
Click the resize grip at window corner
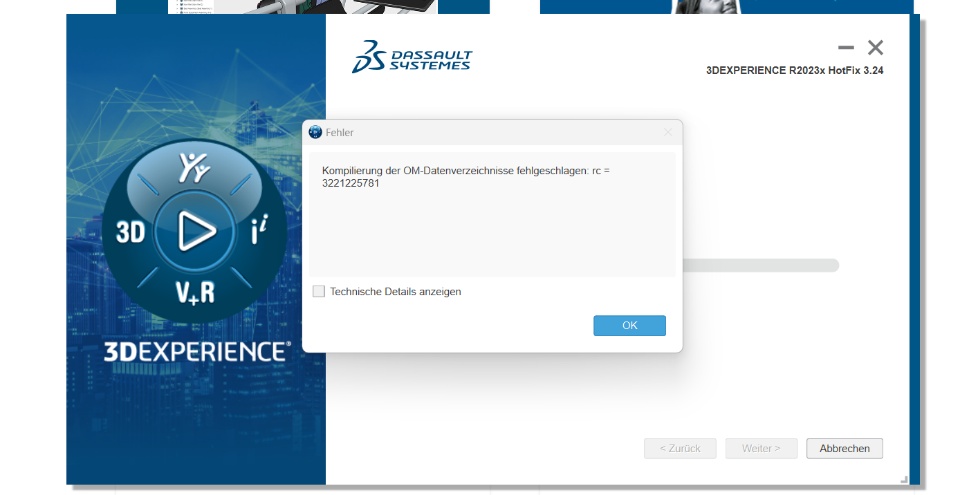coord(904,480)
